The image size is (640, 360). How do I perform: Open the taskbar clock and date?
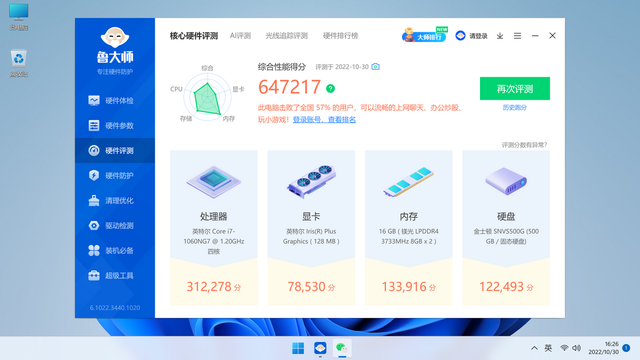[603, 348]
